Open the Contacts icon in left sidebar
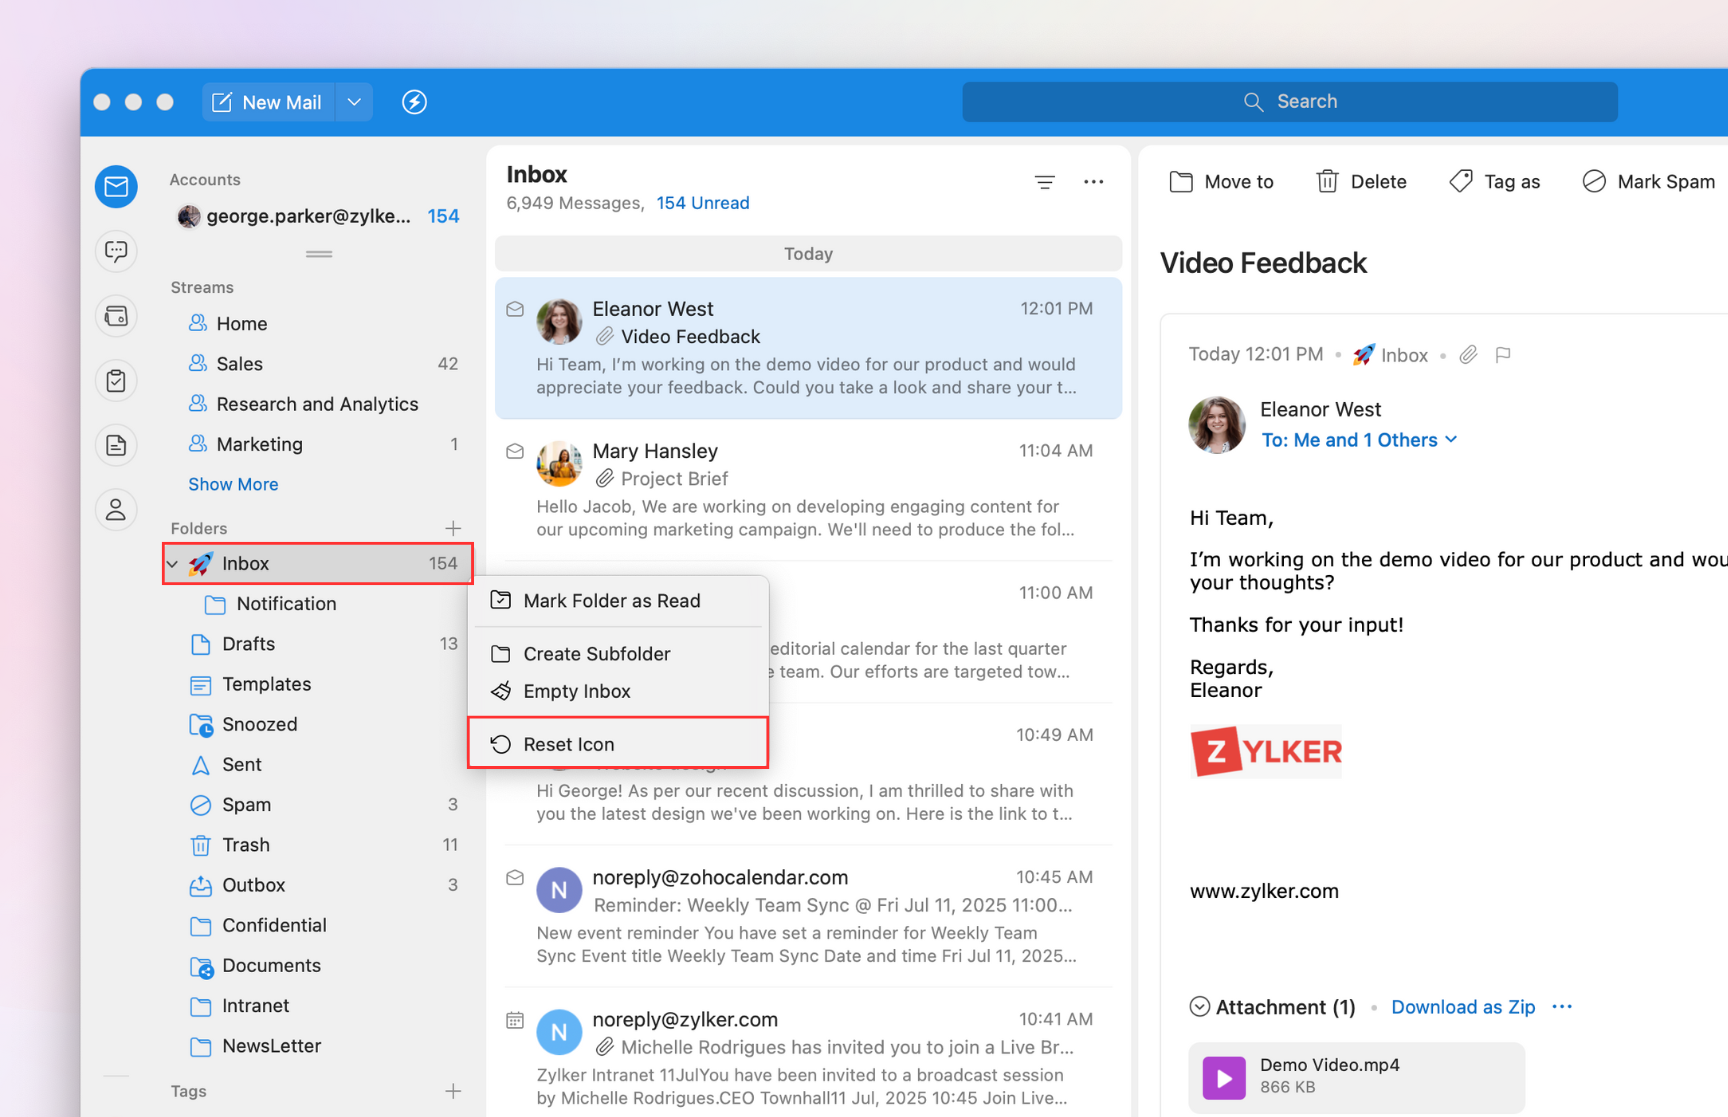 116,510
